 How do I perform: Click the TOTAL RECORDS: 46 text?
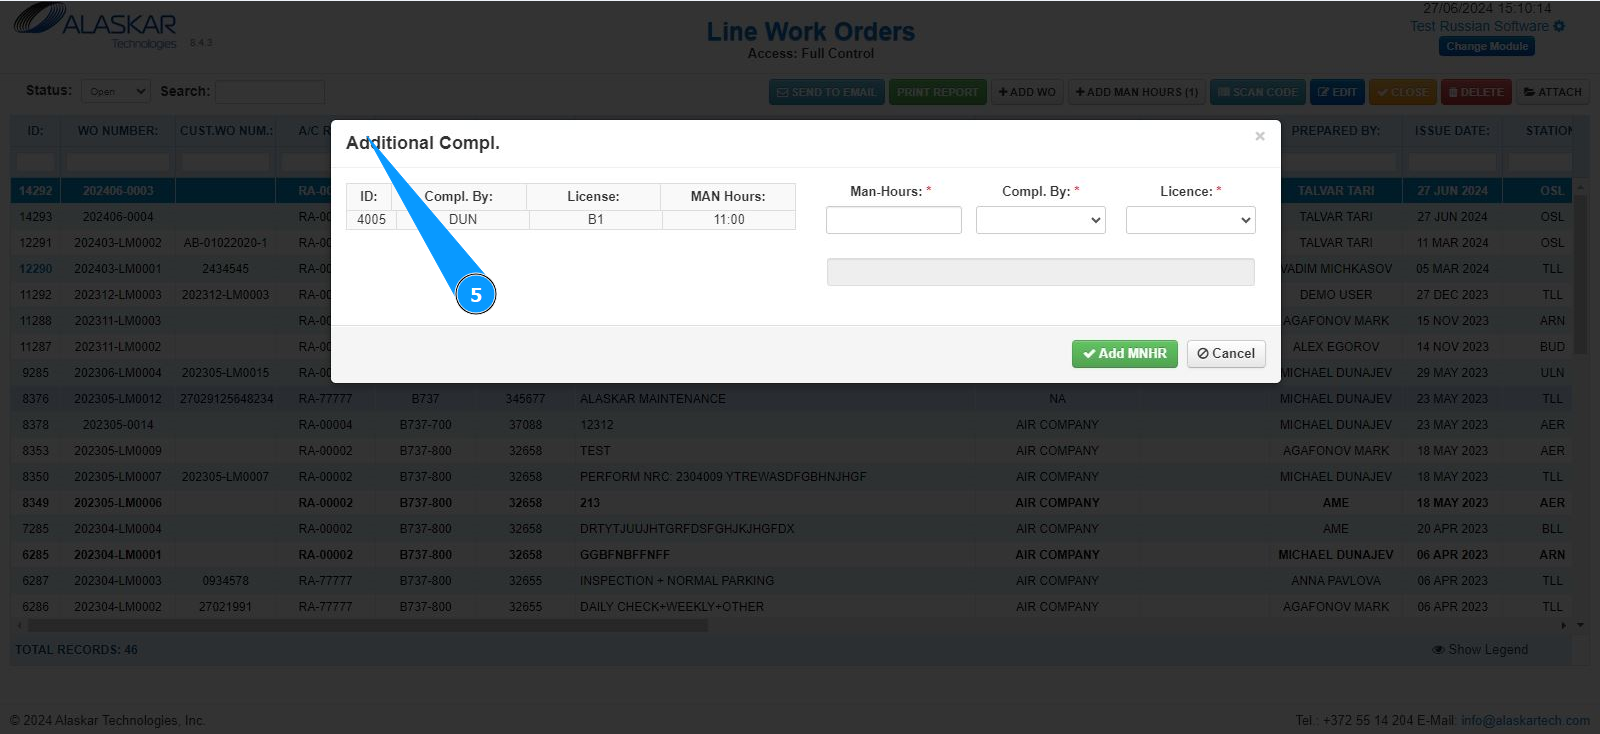[x=76, y=650]
